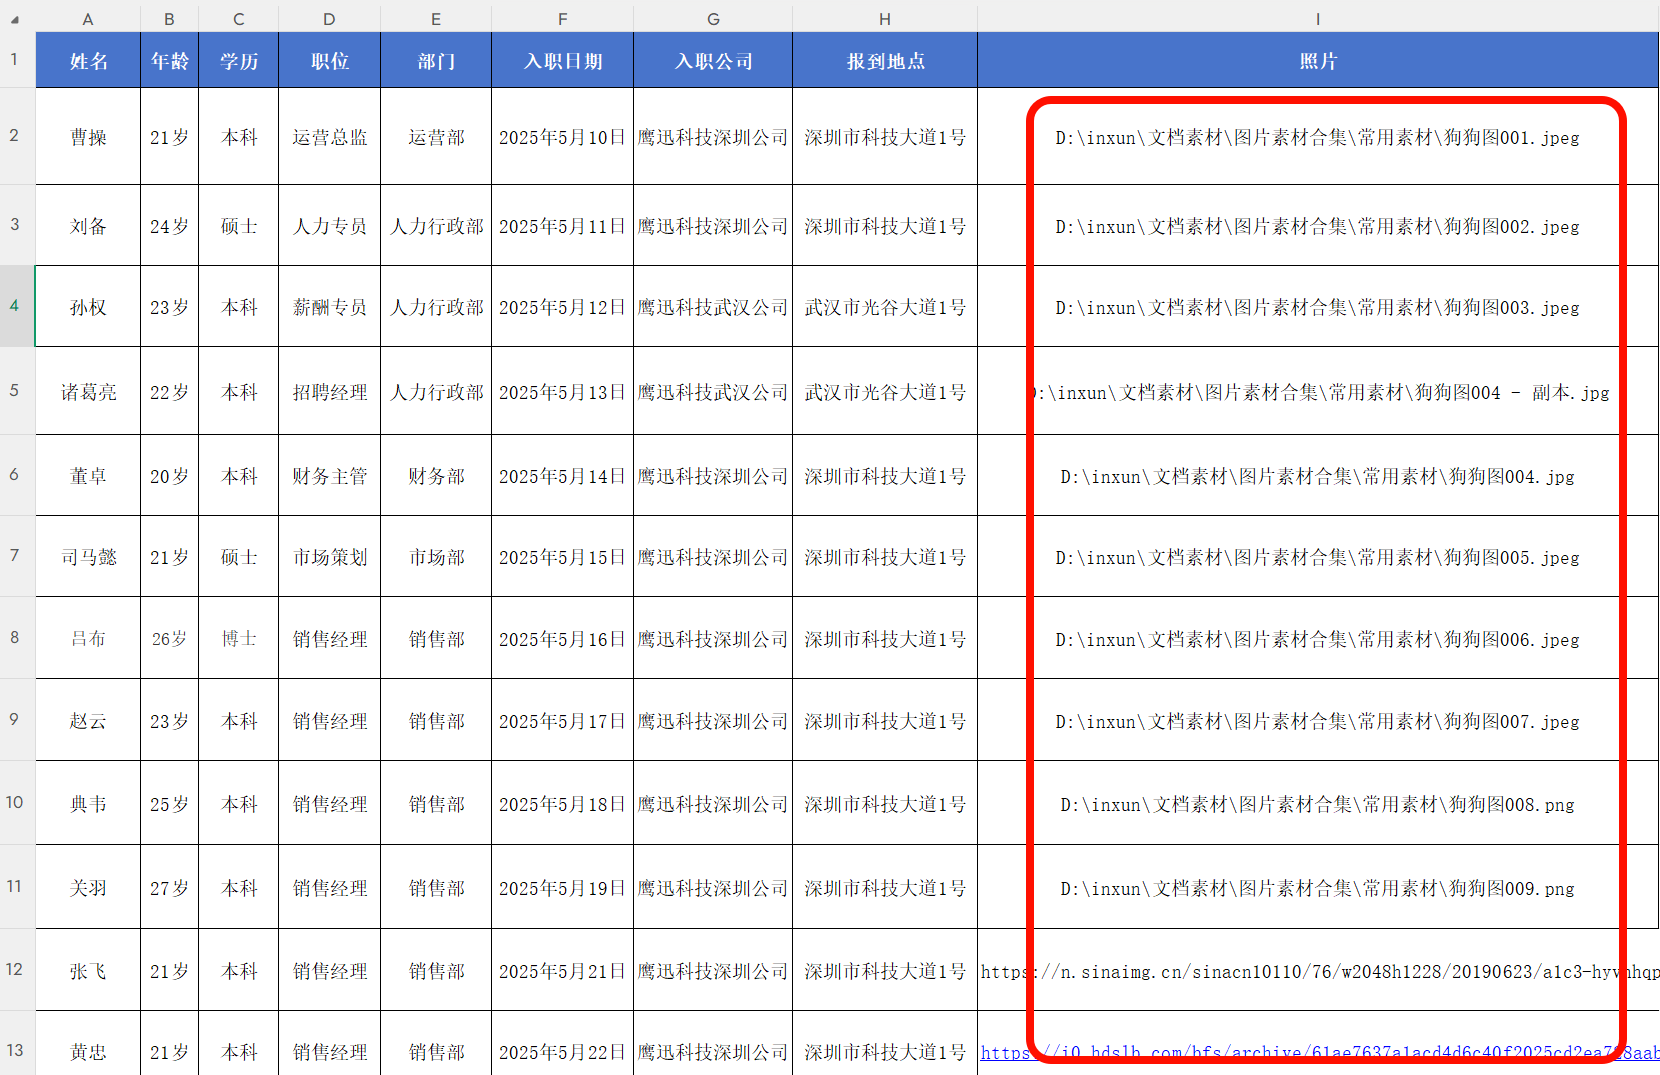Screen dimensions: 1660x1075
Task: Select the 狗狗图008.png file path cell
Action: pos(1317,804)
